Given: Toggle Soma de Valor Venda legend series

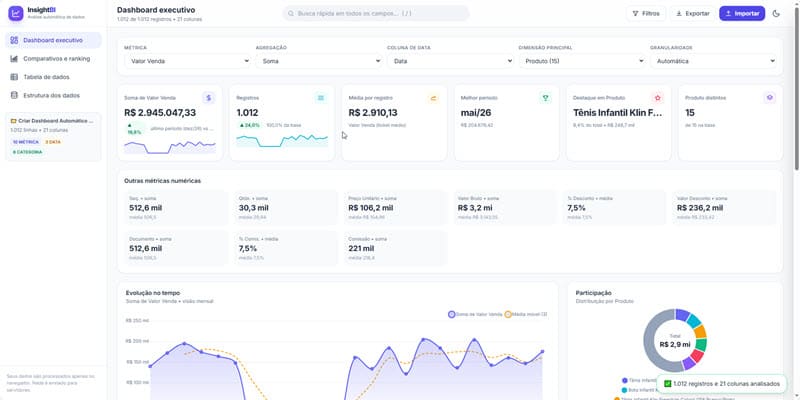Looking at the screenshot, I should tap(475, 315).
